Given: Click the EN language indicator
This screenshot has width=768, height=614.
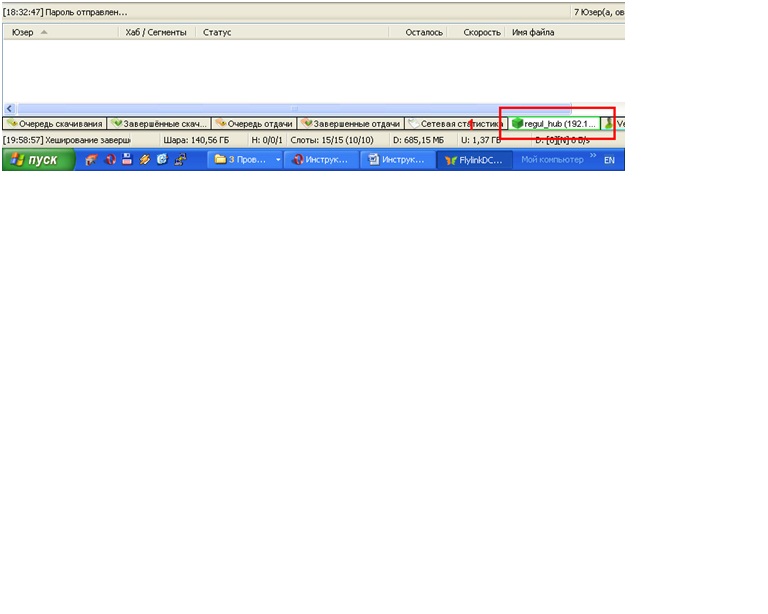Looking at the screenshot, I should pos(609,160).
